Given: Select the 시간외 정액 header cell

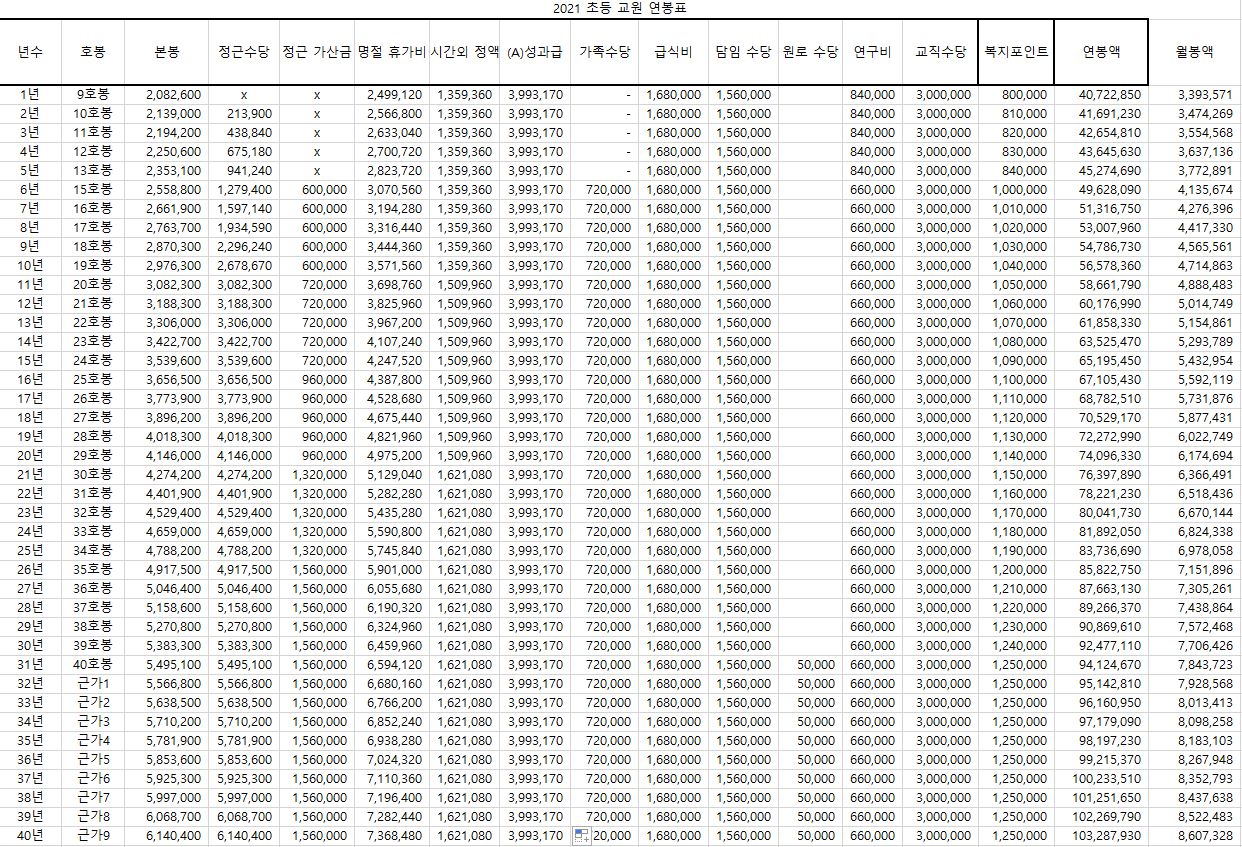Looking at the screenshot, I should pos(464,51).
